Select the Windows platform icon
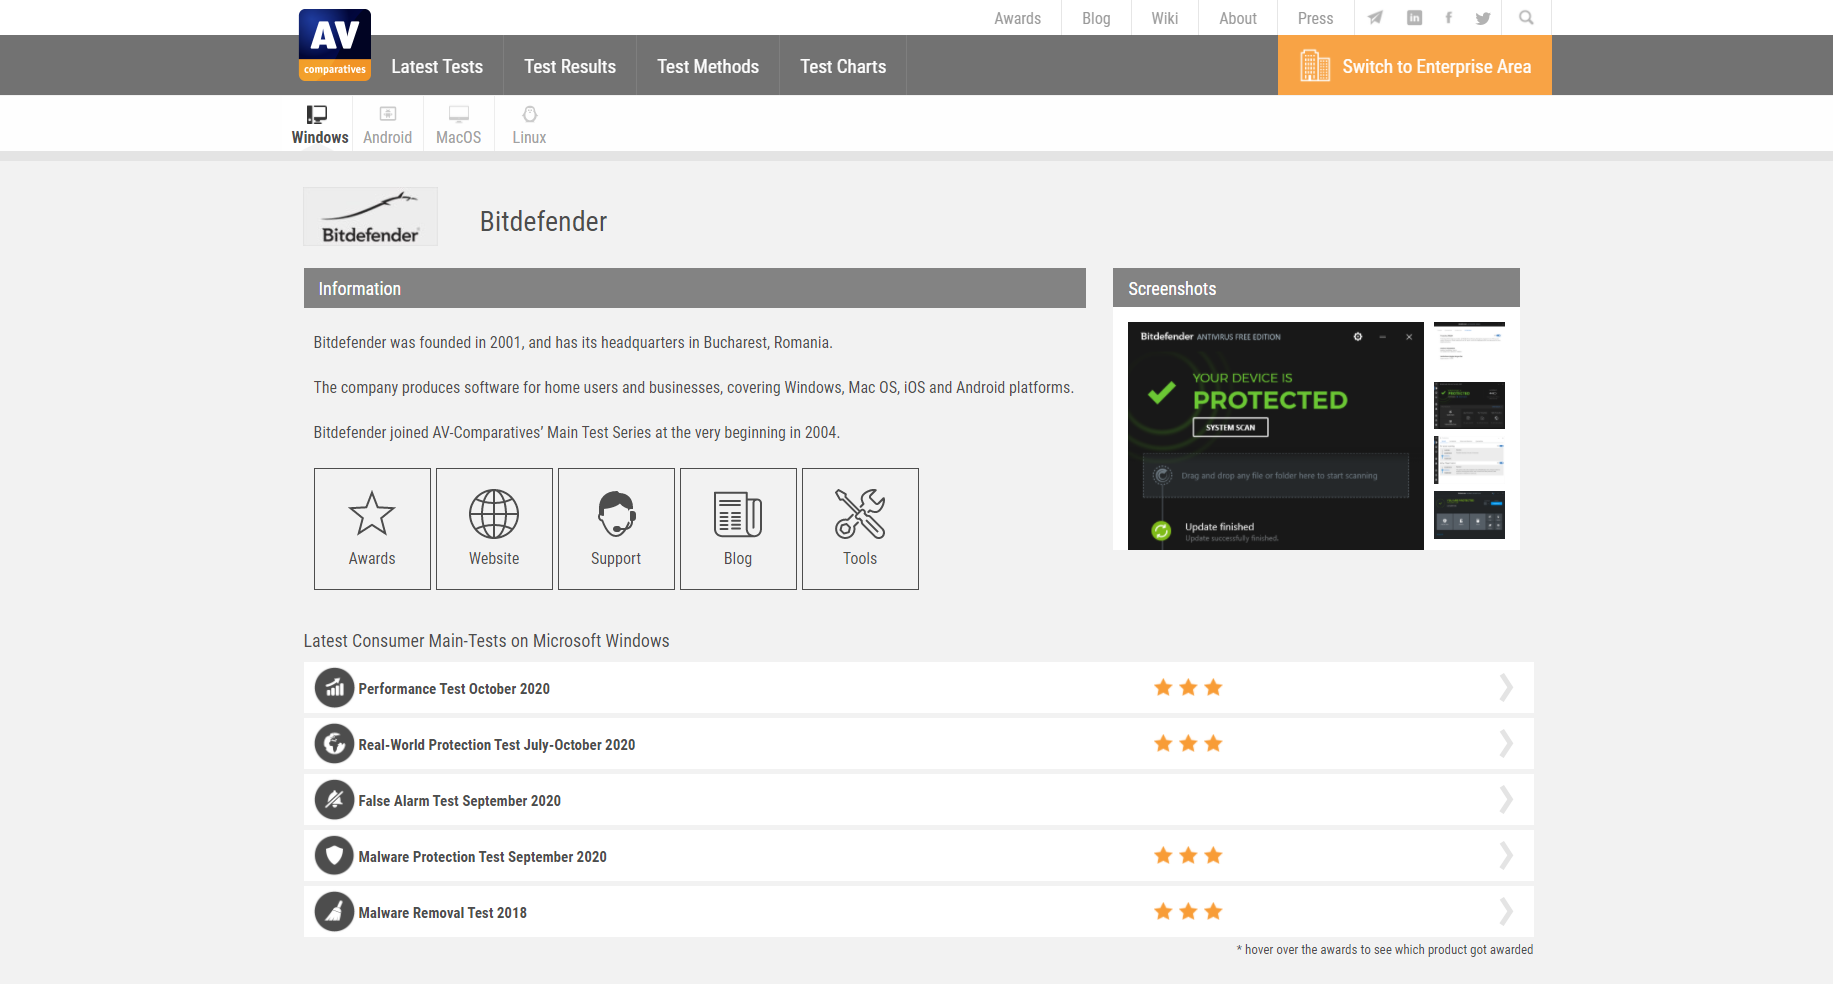This screenshot has width=1833, height=984. coord(317,115)
